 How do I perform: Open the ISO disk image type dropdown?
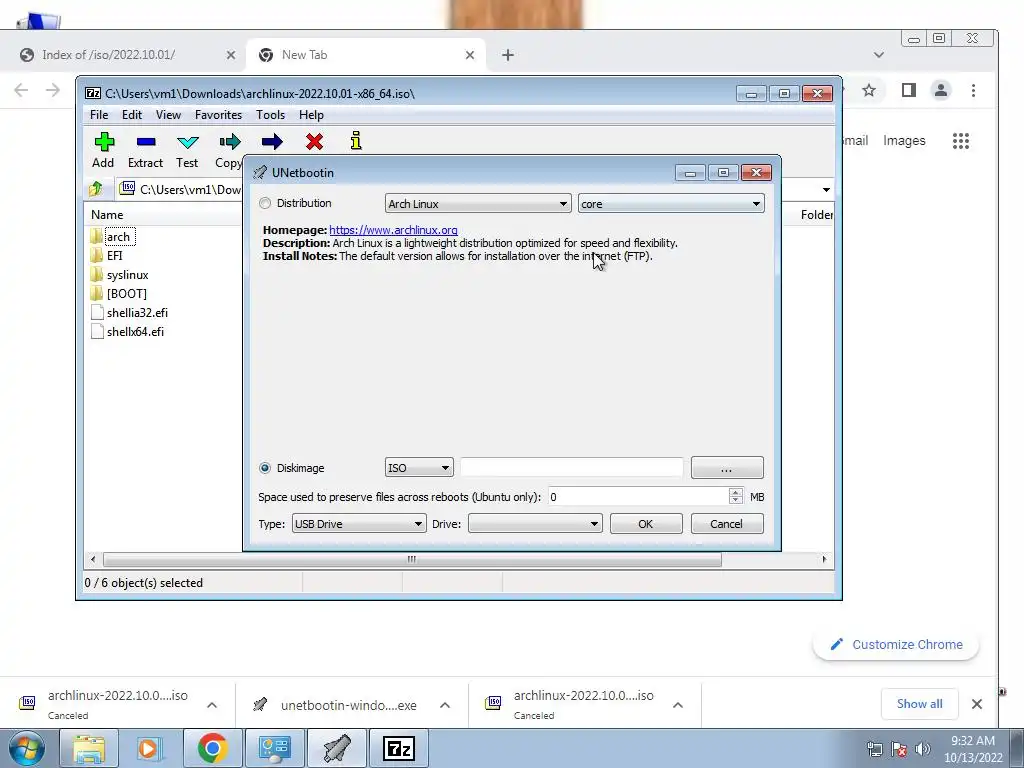pos(419,468)
